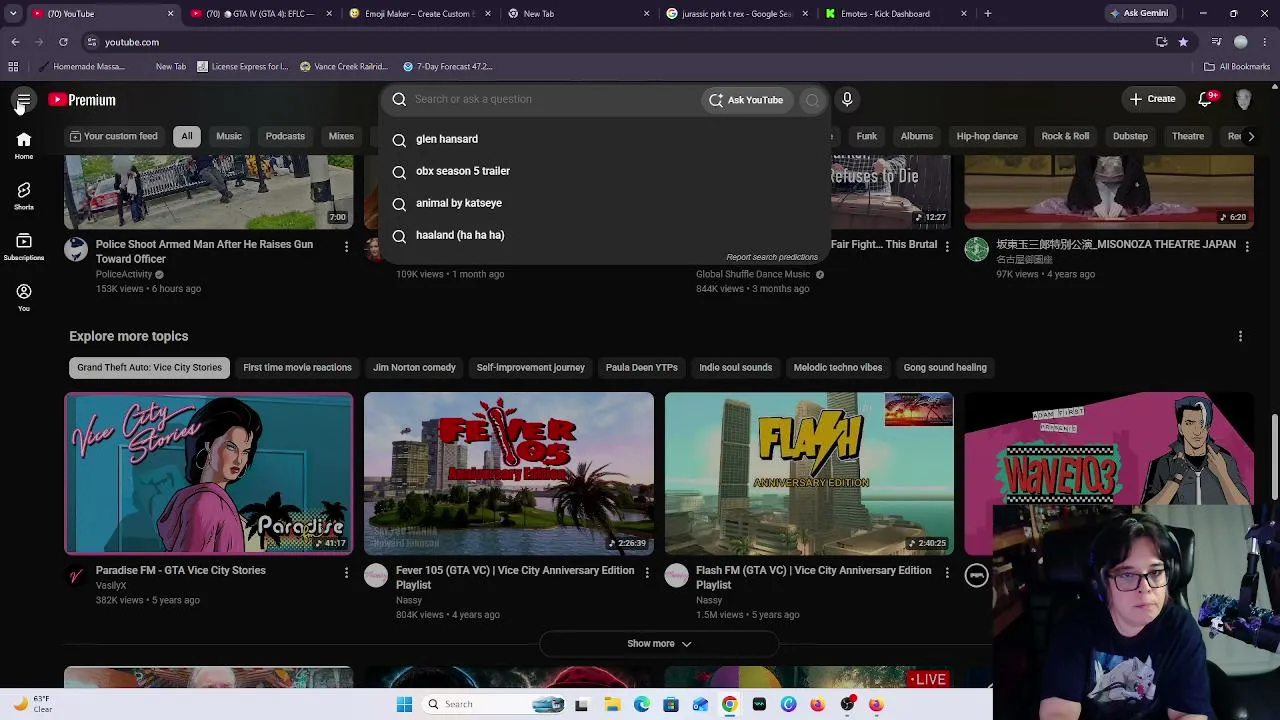The width and height of the screenshot is (1280, 720).
Task: Choose the "glen hansard" search suggestion
Action: [603, 139]
